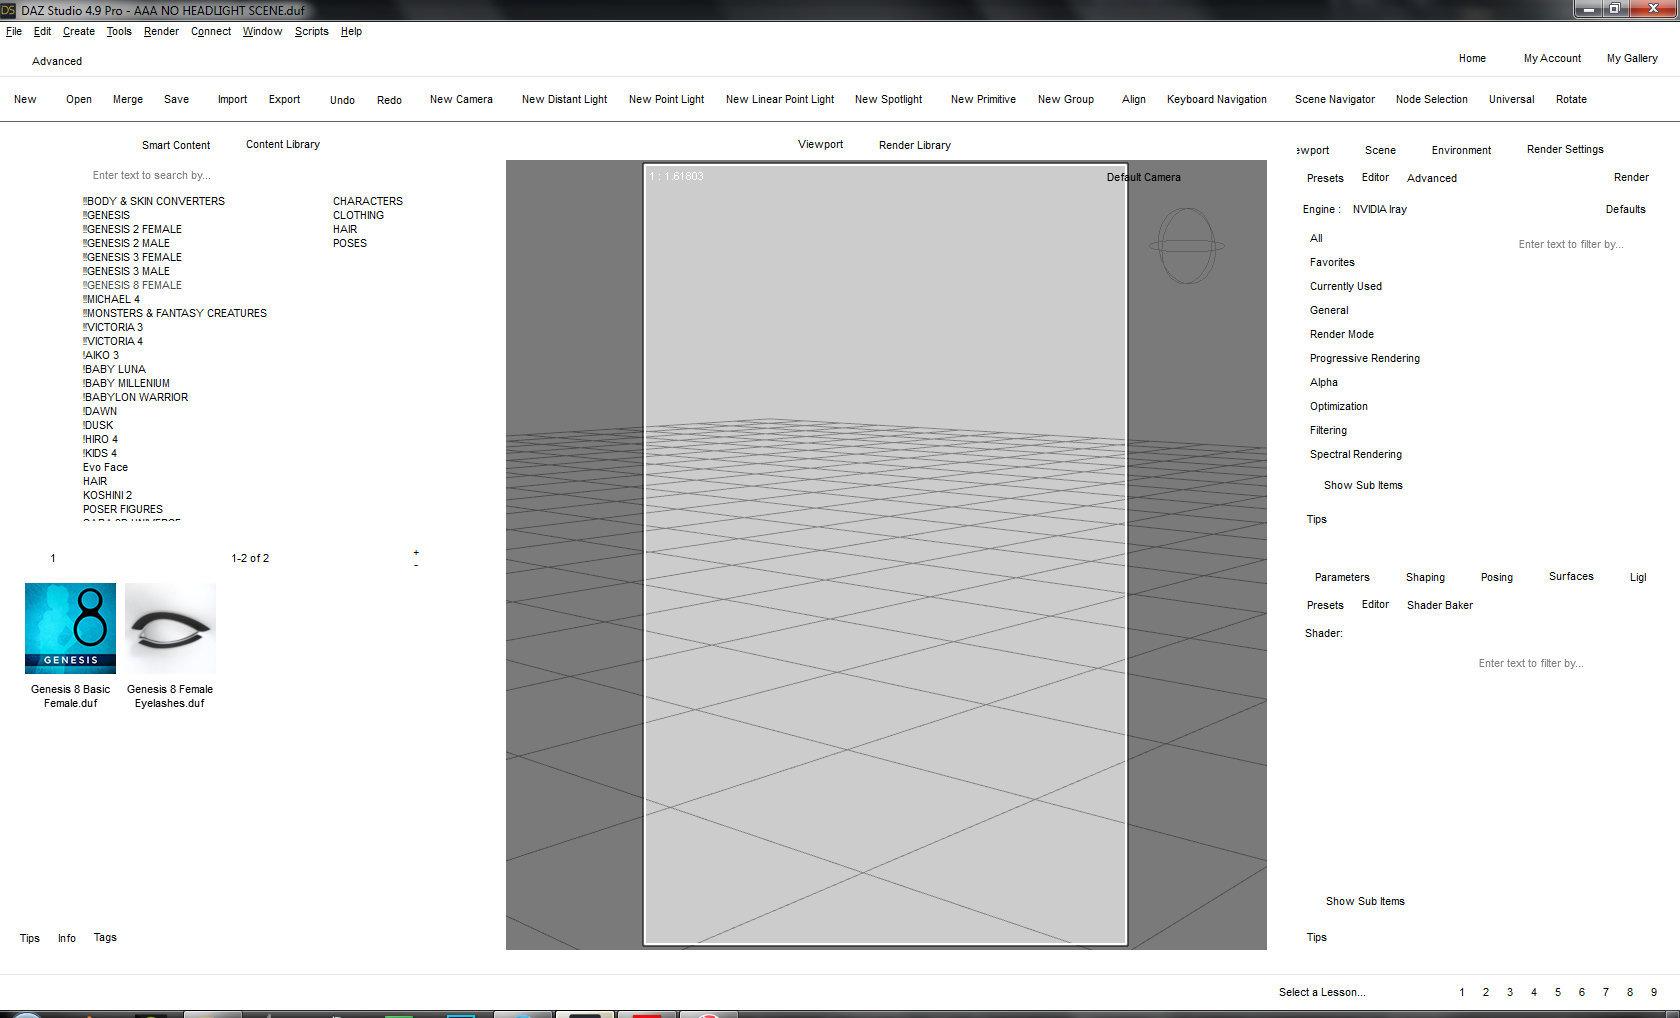Focus the Surfaces filter text field
1680x1018 pixels.
[x=1531, y=663]
